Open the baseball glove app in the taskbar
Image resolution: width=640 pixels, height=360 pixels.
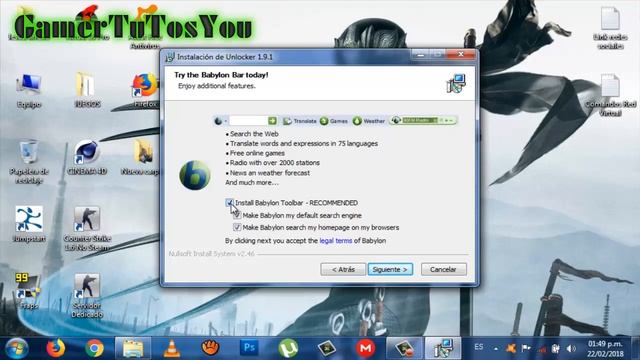coord(211,348)
